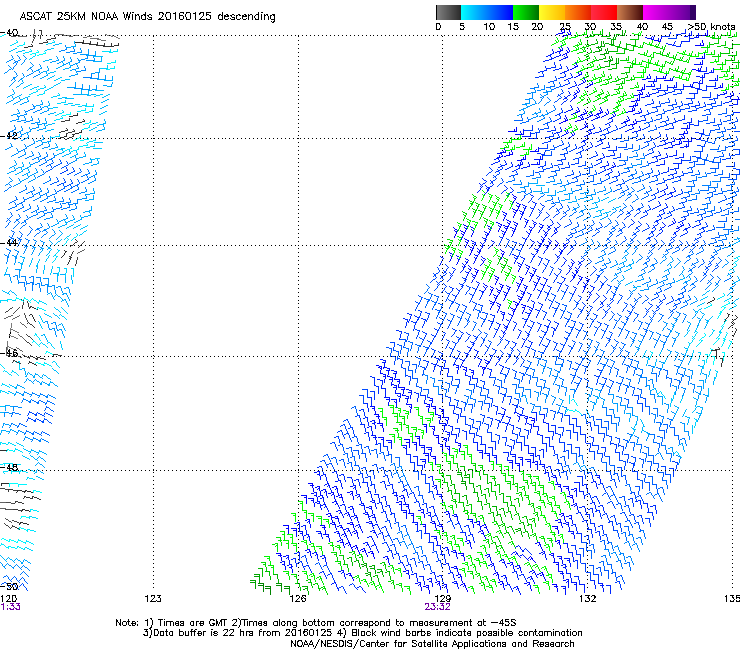The width and height of the screenshot is (740, 650).
Task: Click the longitude label '132'
Action: tap(587, 599)
